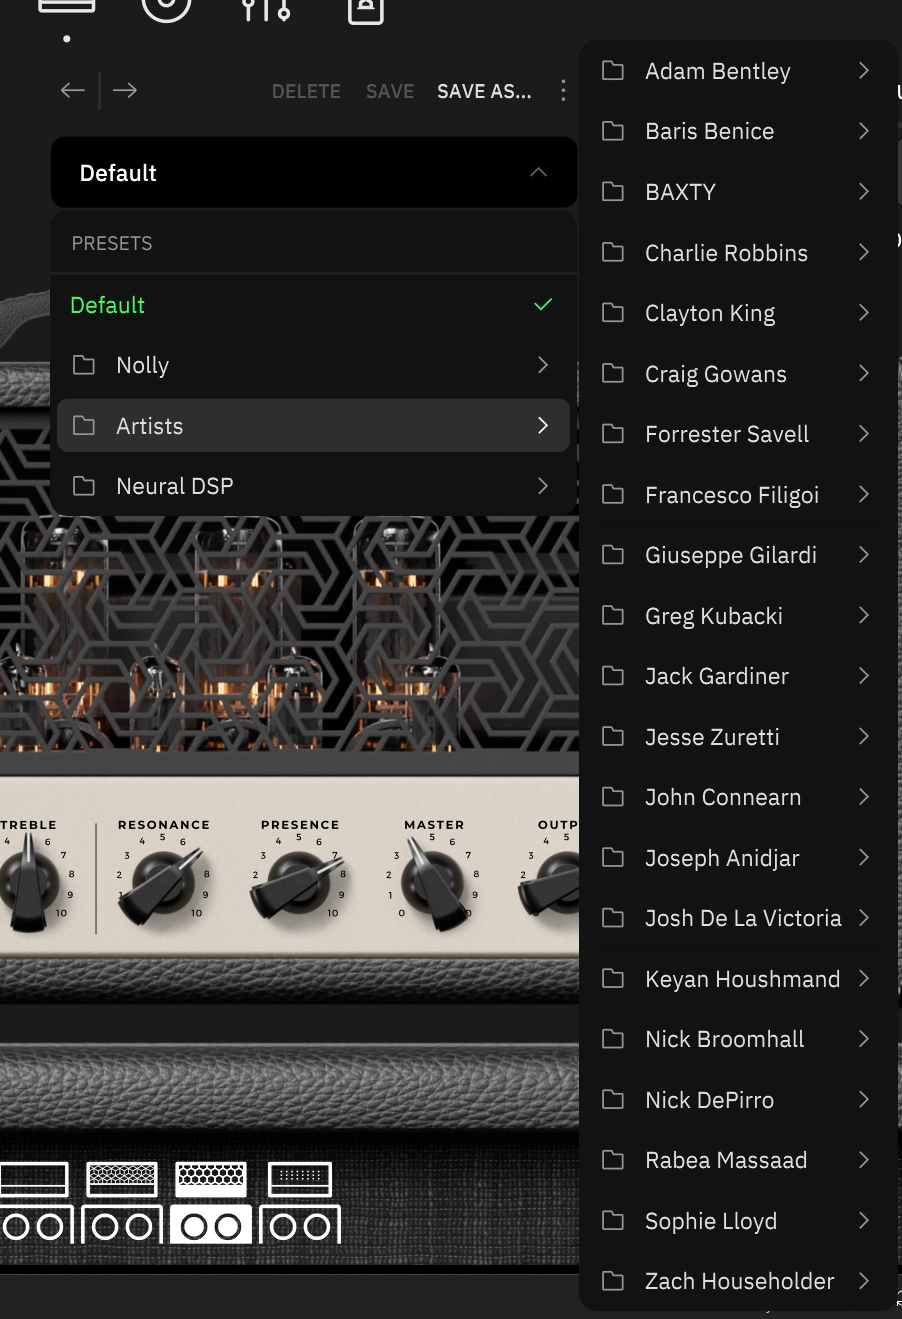
Task: Expand Neural DSP folder via its chevron
Action: click(x=543, y=486)
